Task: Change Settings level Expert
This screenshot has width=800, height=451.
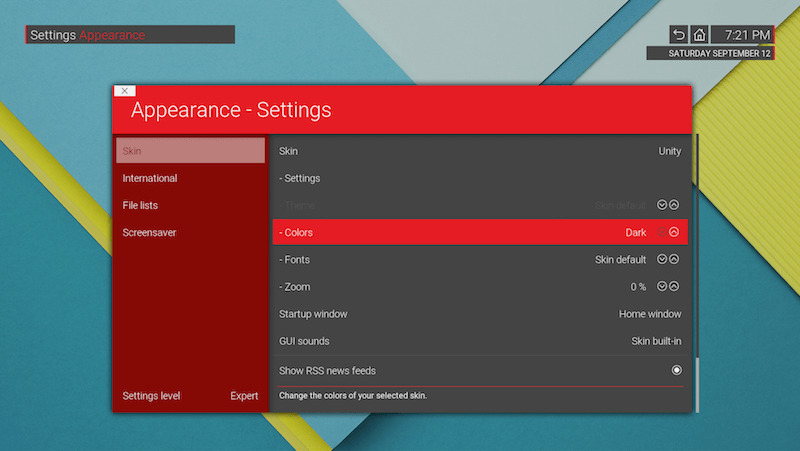Action: (x=190, y=396)
